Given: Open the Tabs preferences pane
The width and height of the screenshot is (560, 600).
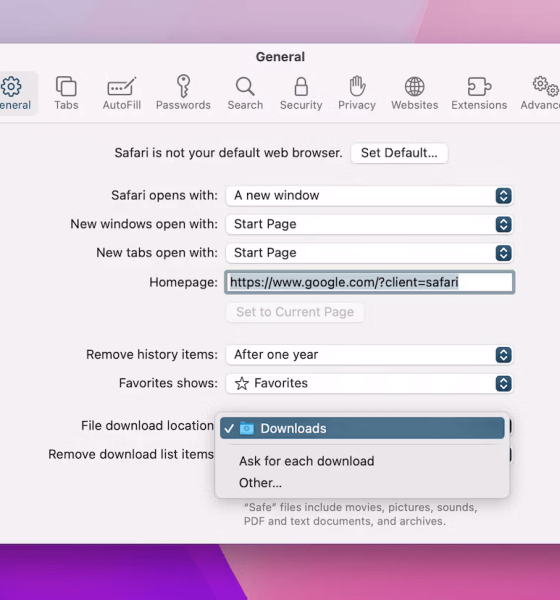Looking at the screenshot, I should point(66,93).
